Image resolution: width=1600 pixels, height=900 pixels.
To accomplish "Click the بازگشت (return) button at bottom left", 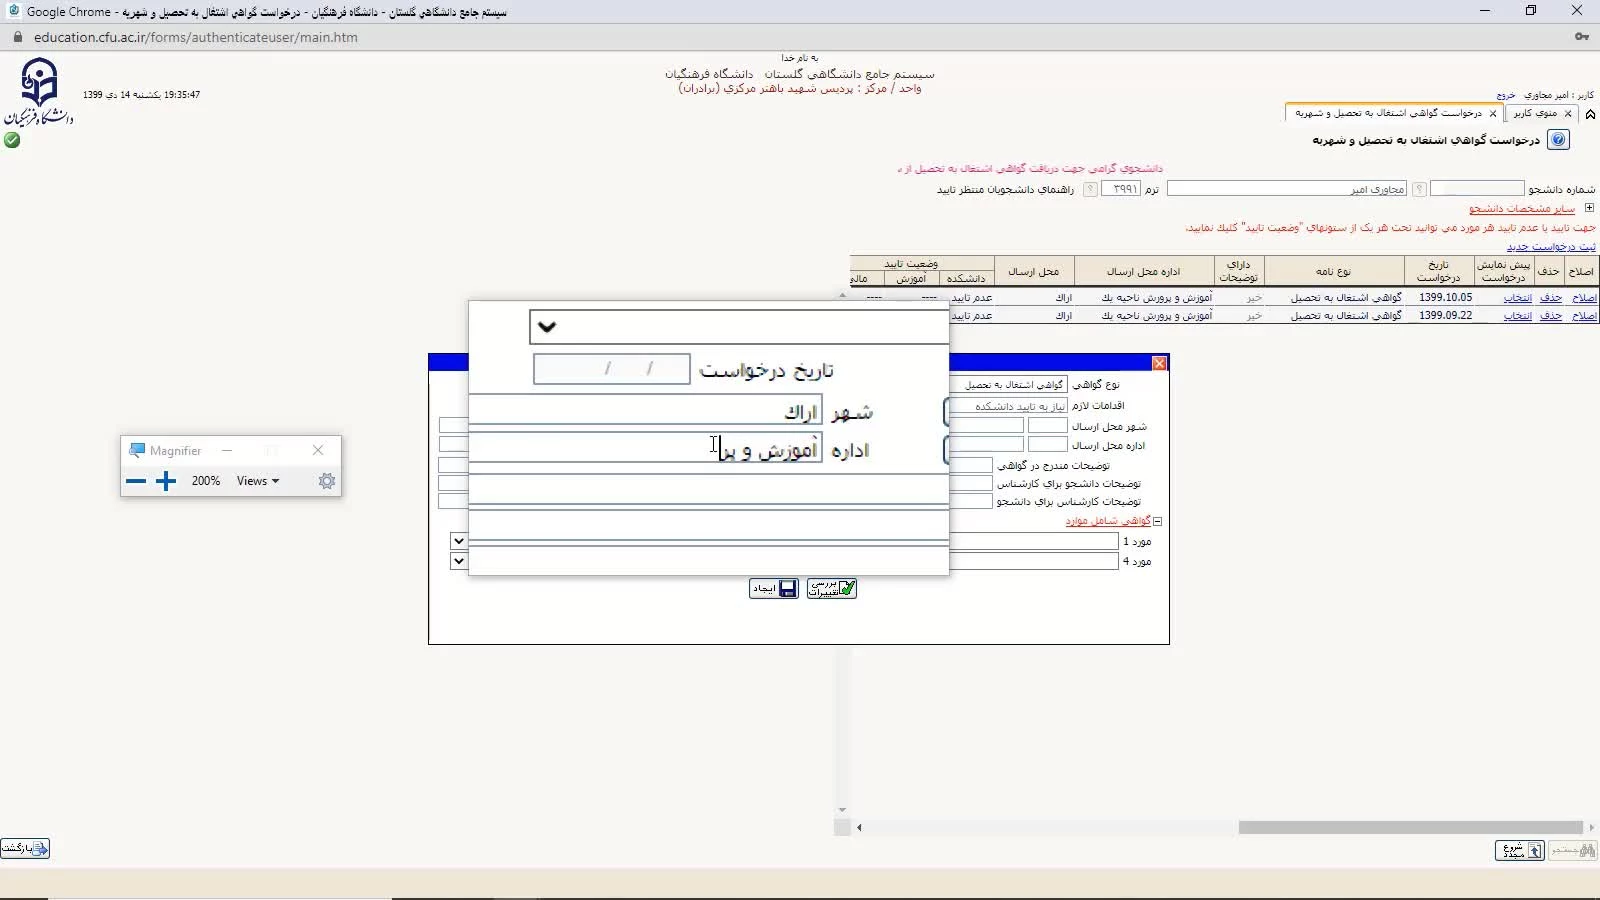I will pos(25,849).
